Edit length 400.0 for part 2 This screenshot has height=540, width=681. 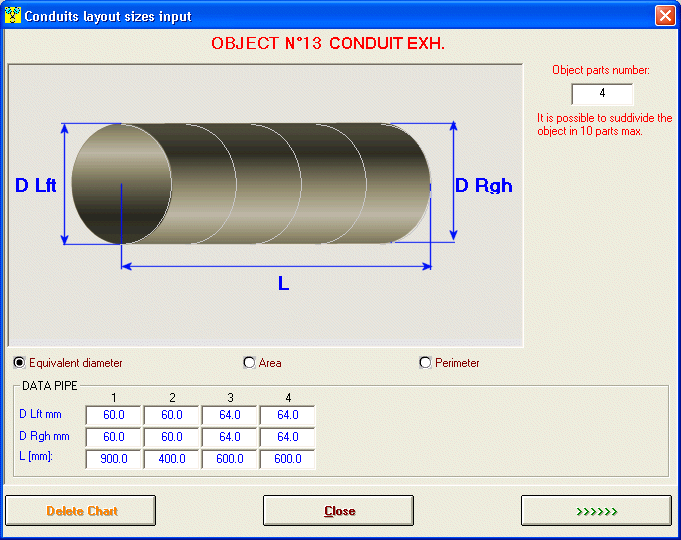point(172,459)
